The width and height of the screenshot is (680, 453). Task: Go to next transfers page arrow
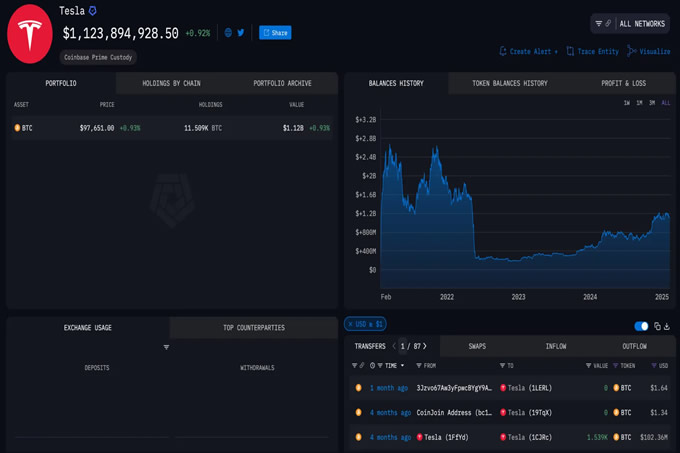tap(424, 346)
